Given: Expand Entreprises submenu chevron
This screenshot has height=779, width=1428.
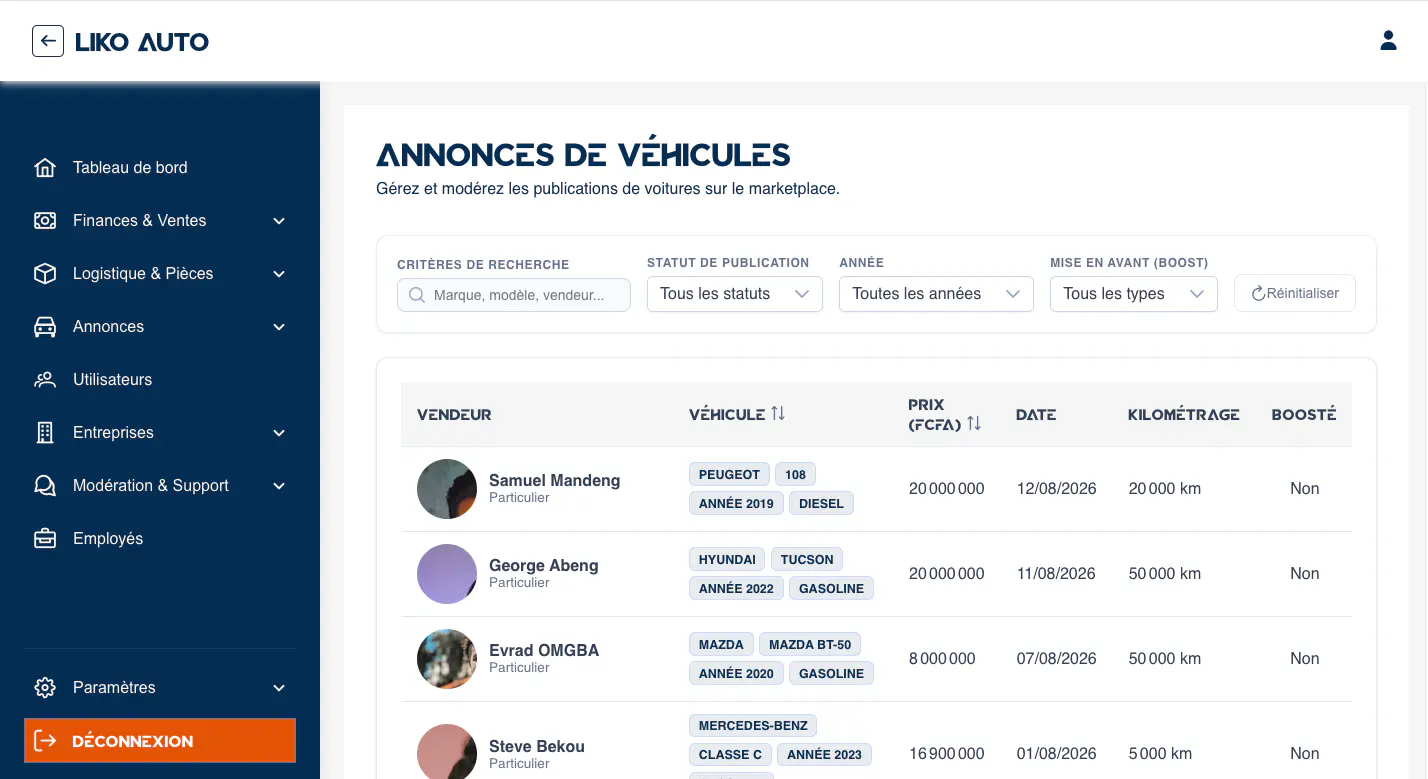Looking at the screenshot, I should point(279,433).
